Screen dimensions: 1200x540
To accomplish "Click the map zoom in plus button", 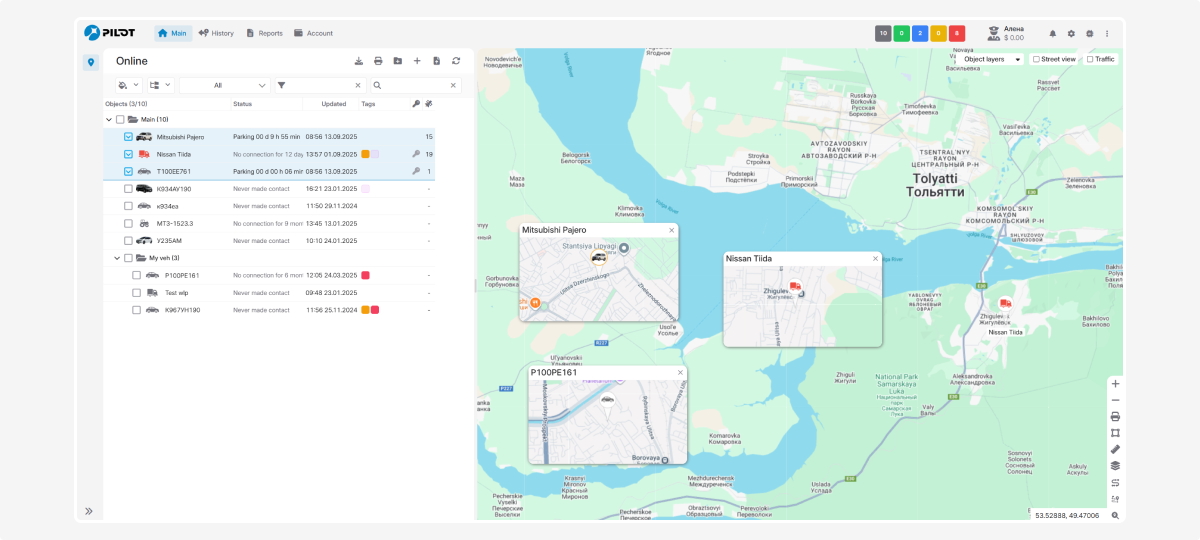I will [1115, 384].
